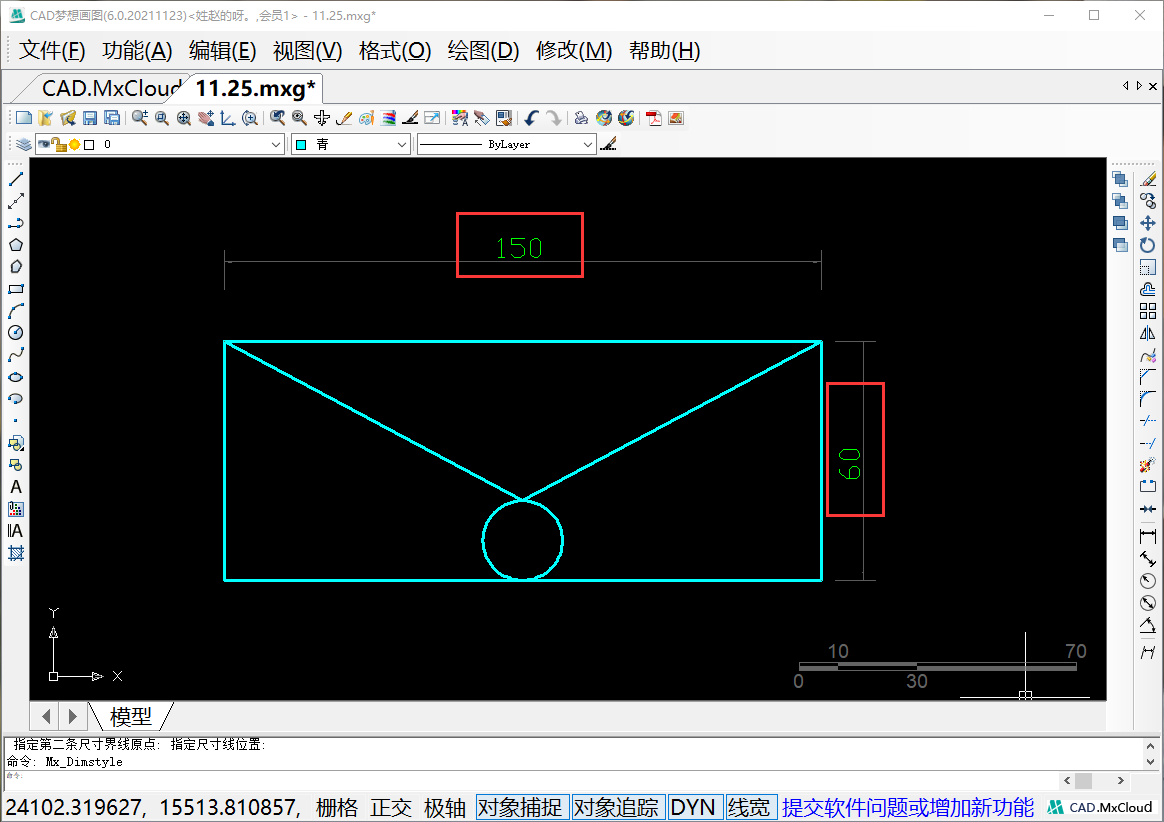The width and height of the screenshot is (1164, 822).
Task: Select the Circle drawing tool
Action: coord(16,333)
